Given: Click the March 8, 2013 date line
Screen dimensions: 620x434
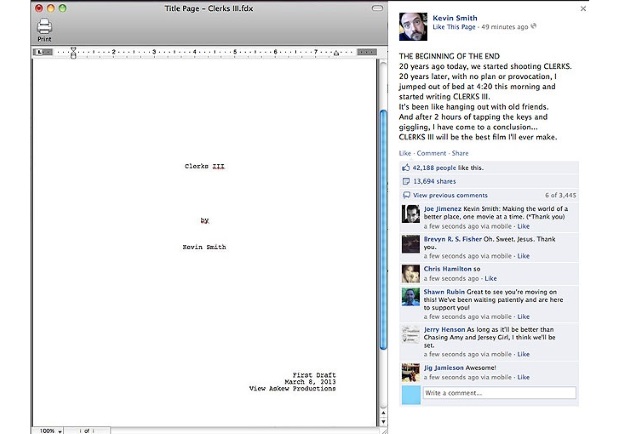Looking at the screenshot, I should [x=310, y=382].
